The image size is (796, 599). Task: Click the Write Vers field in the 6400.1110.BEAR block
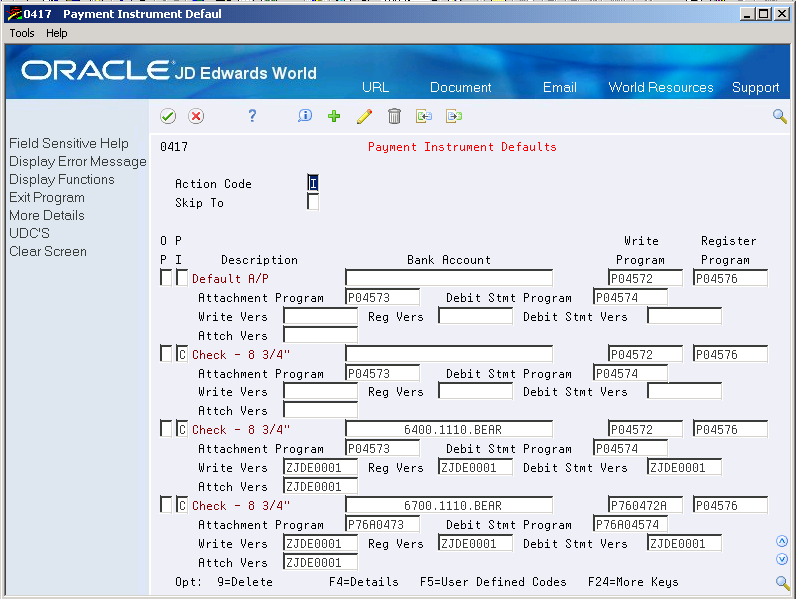tap(320, 467)
